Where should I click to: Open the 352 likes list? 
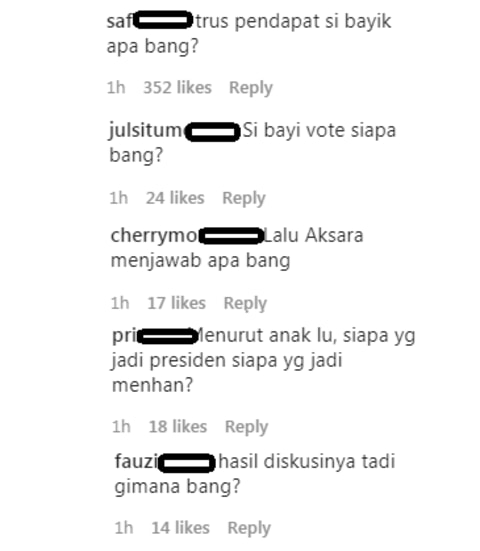[x=177, y=87]
